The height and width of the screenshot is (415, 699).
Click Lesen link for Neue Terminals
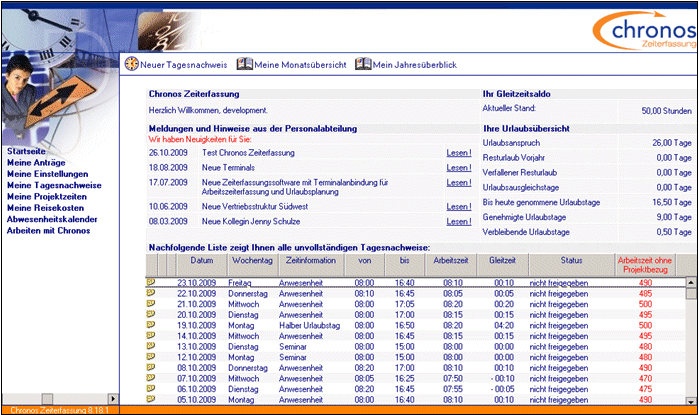[459, 168]
